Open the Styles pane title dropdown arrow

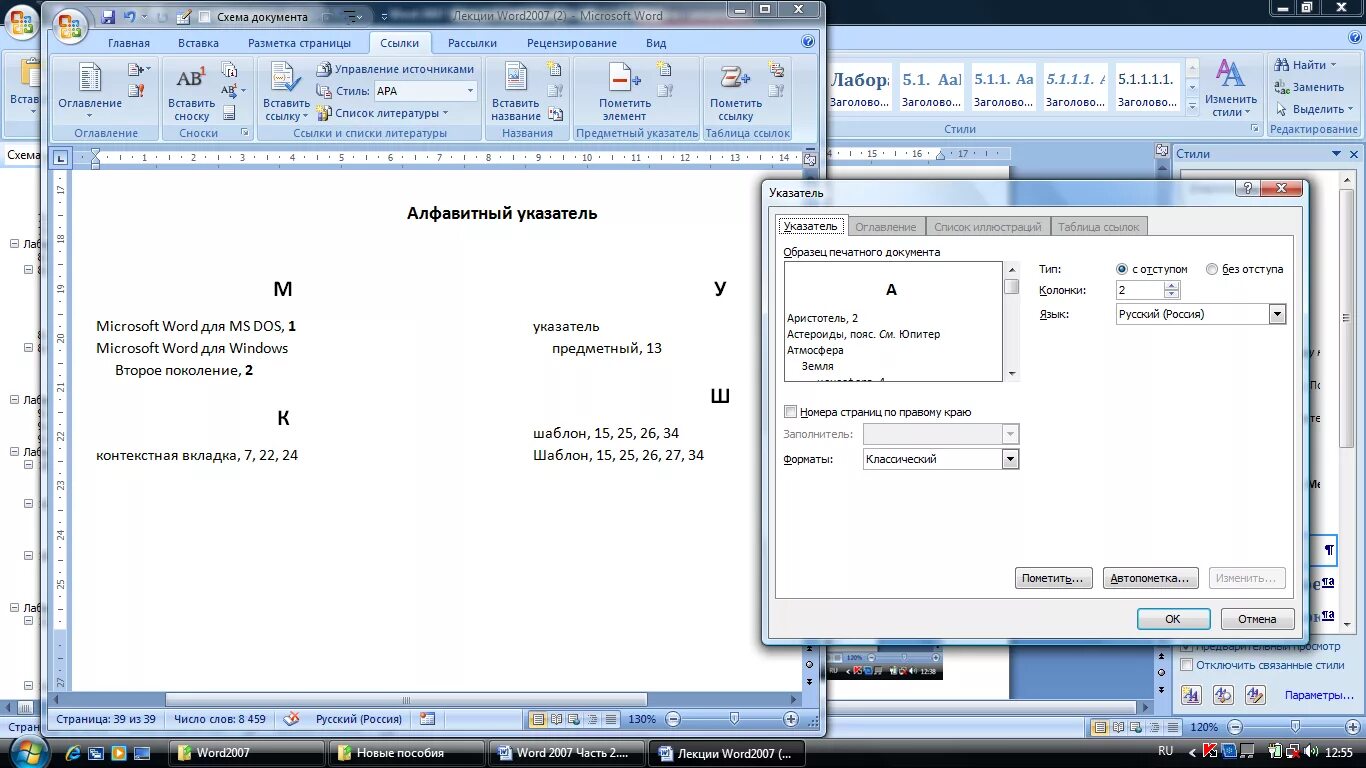point(1336,154)
